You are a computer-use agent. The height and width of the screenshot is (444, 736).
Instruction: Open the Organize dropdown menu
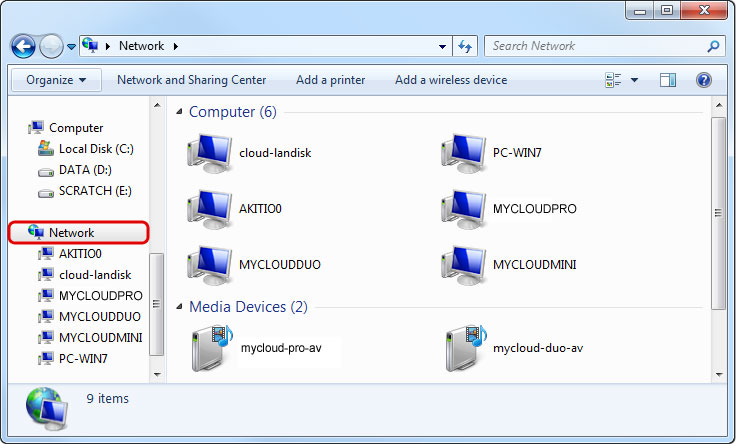pos(56,80)
